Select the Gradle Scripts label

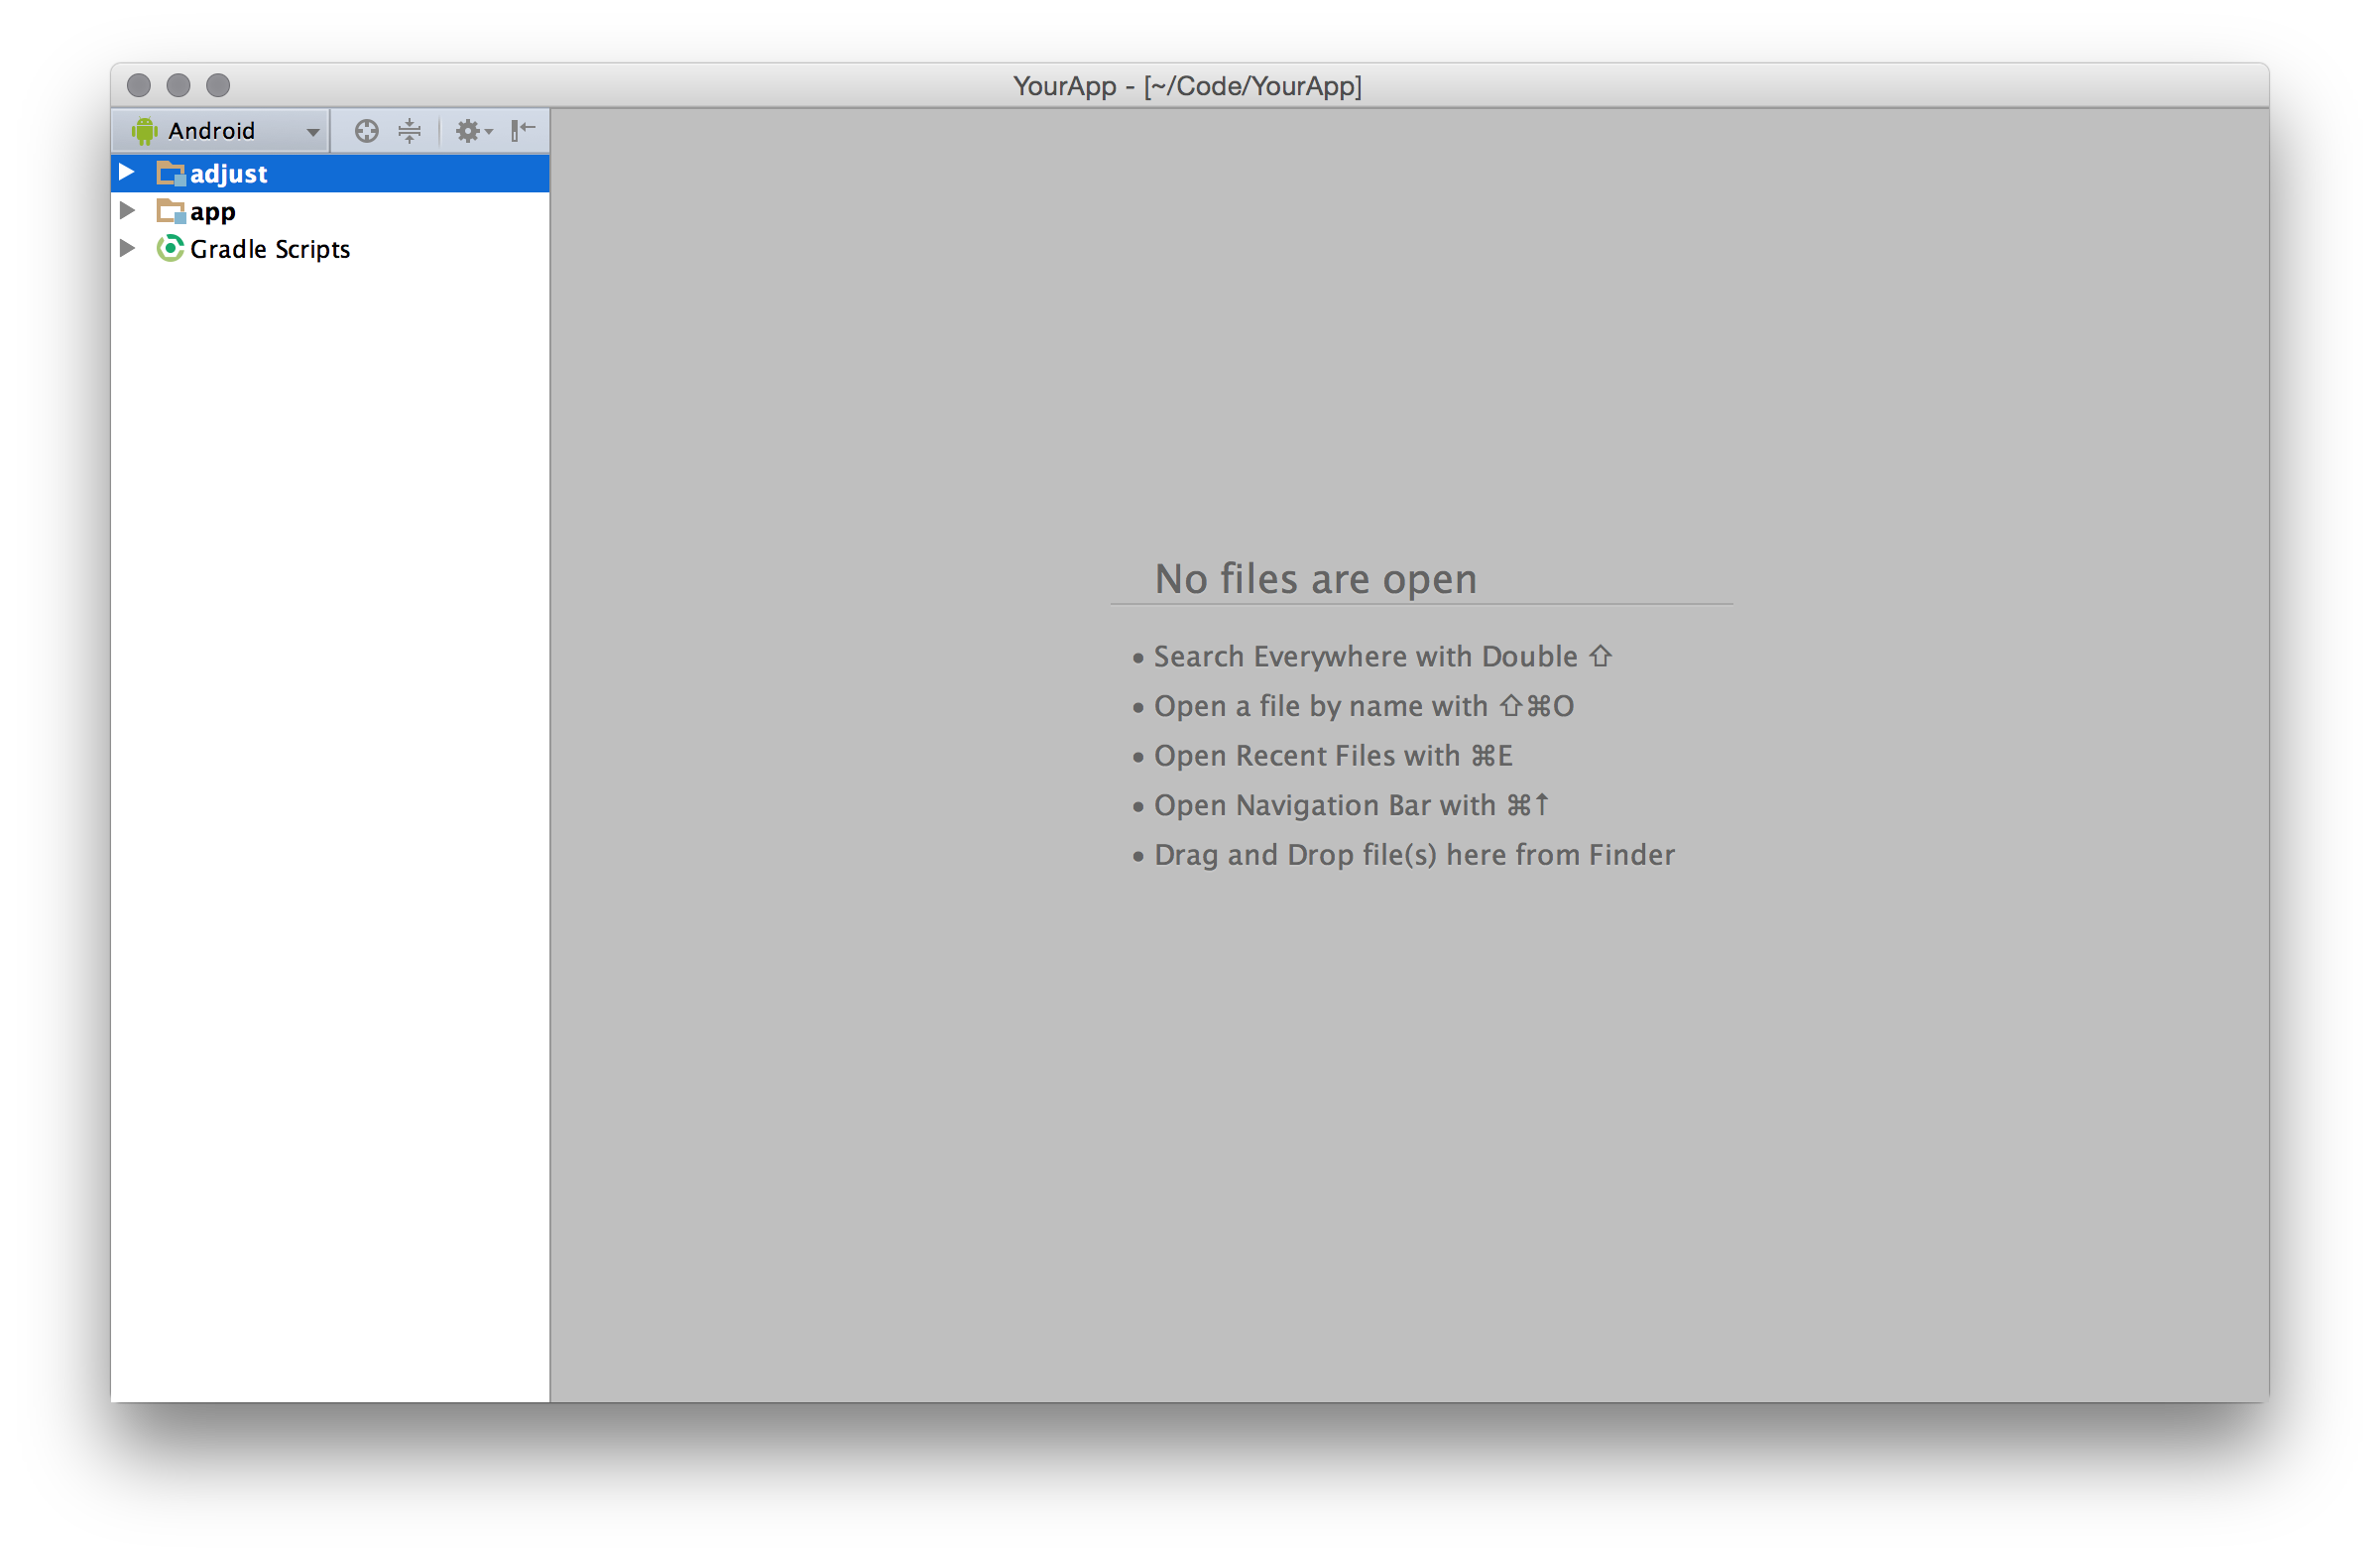(x=270, y=249)
